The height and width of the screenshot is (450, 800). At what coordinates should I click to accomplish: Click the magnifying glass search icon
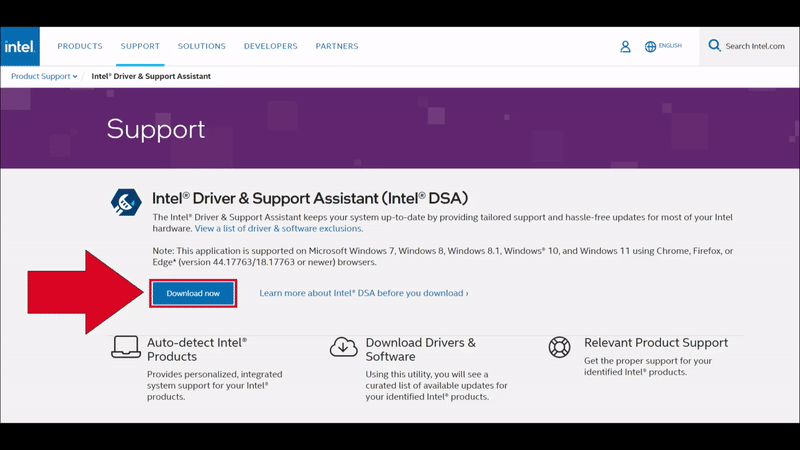point(714,46)
